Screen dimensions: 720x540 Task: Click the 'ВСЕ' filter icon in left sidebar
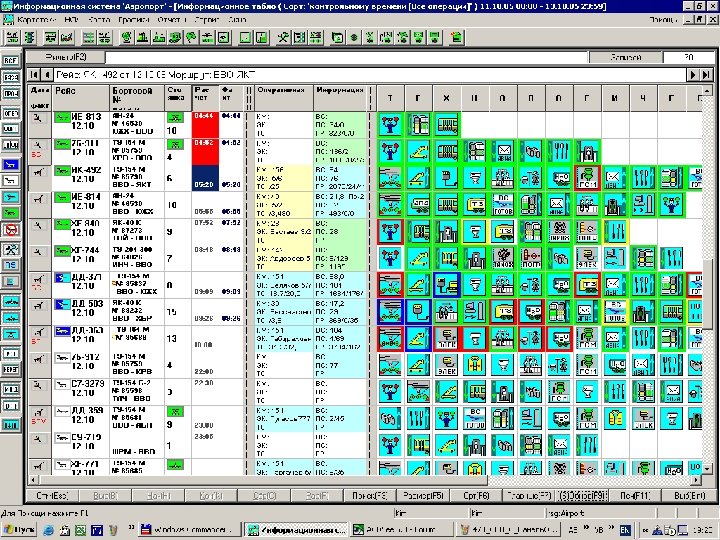tap(11, 60)
